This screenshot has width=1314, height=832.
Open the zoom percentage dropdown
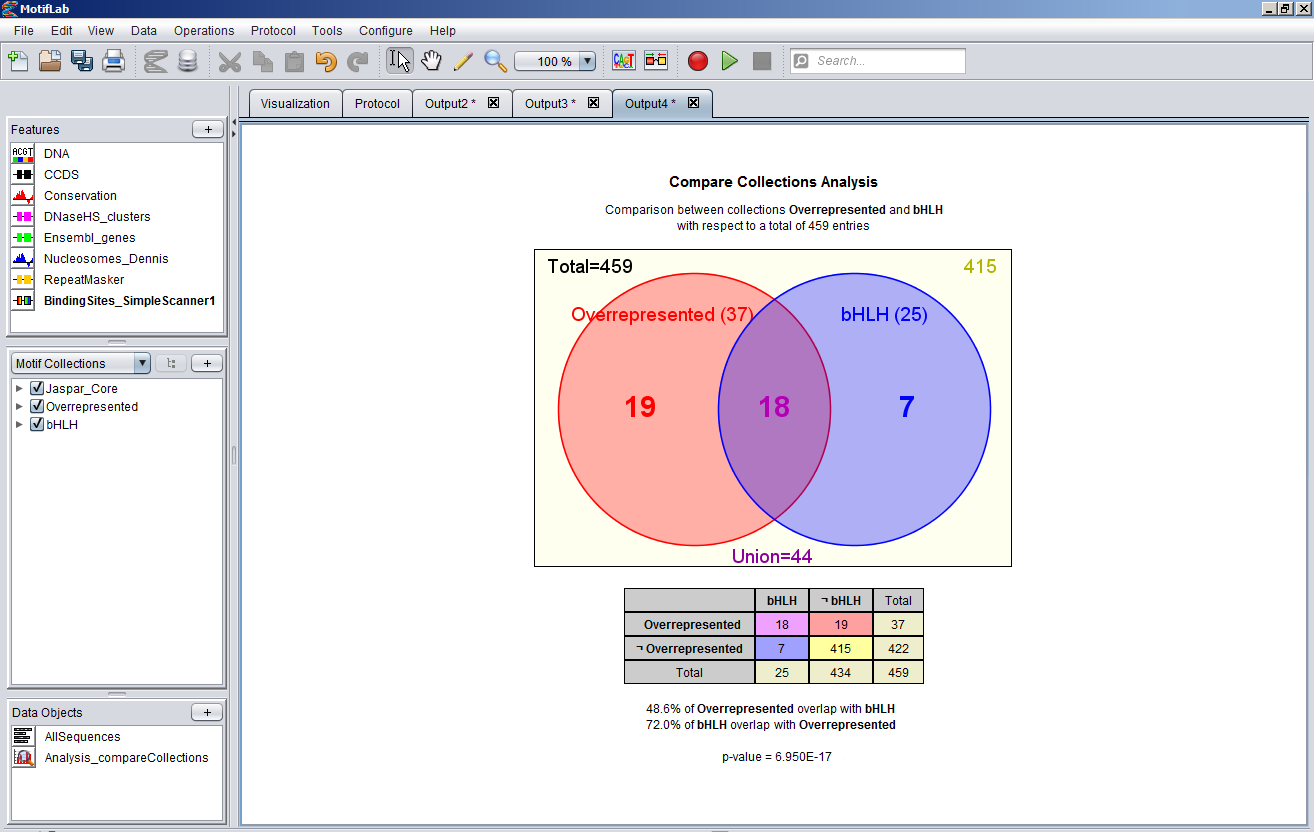click(587, 61)
